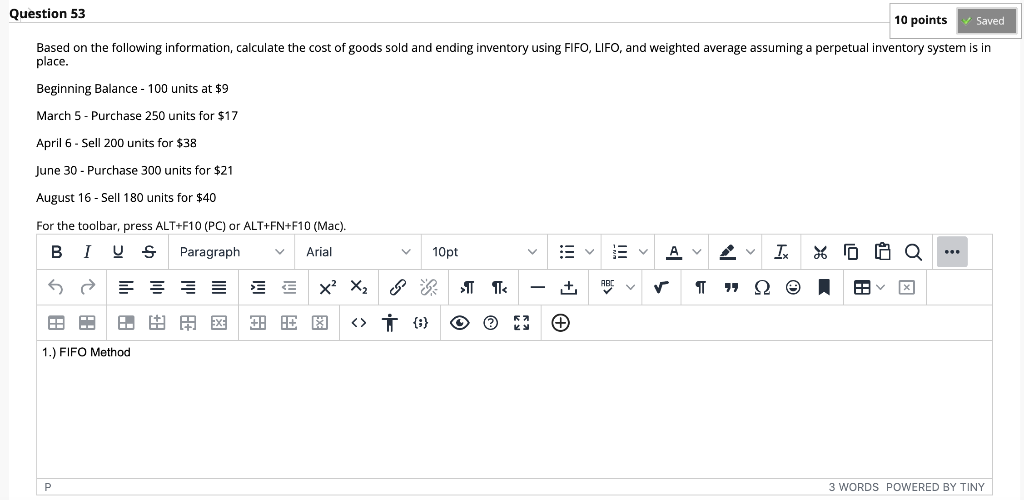Apply the highlight background color
This screenshot has width=1024, height=500.
[728, 252]
